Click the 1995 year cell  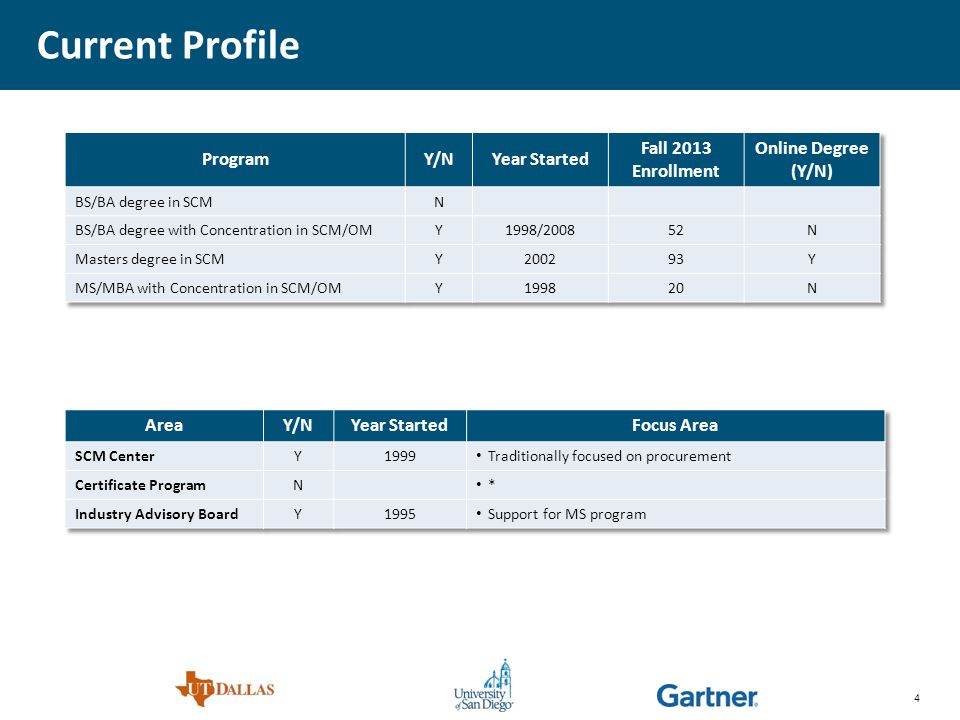[x=400, y=514]
